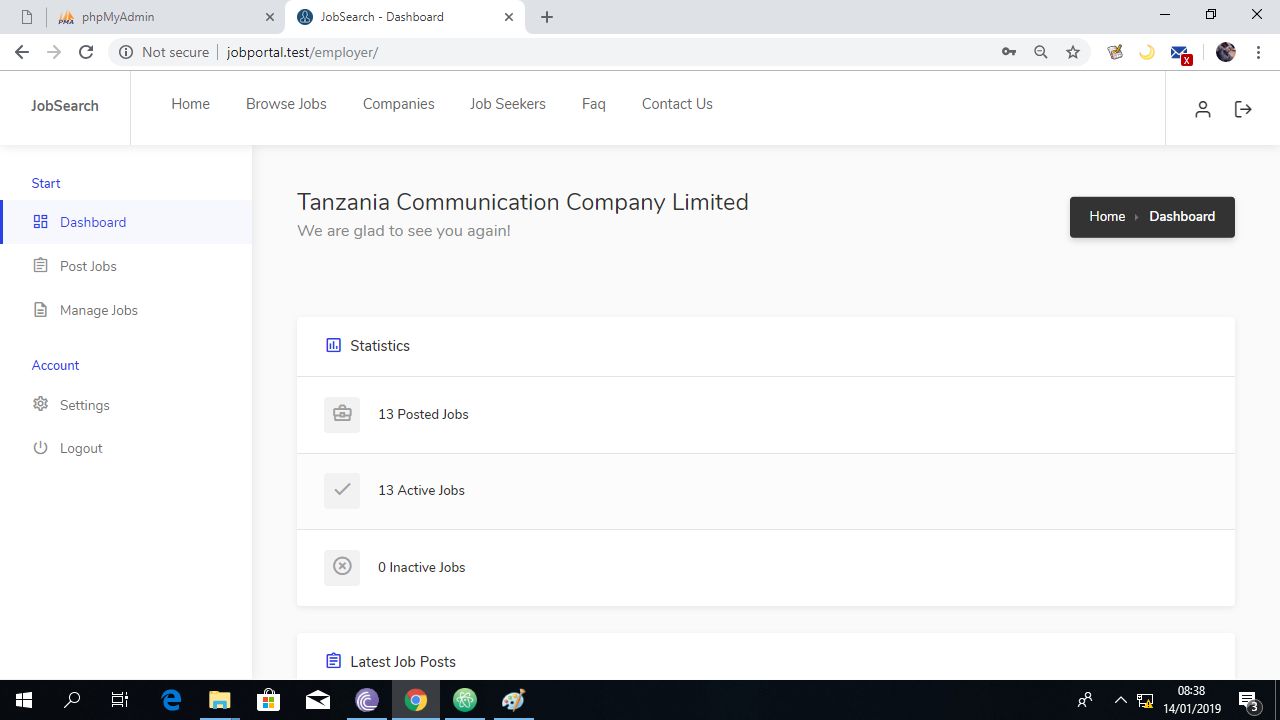This screenshot has width=1280, height=720.
Task: Open the browser zoom magnifier icon
Action: click(1041, 52)
